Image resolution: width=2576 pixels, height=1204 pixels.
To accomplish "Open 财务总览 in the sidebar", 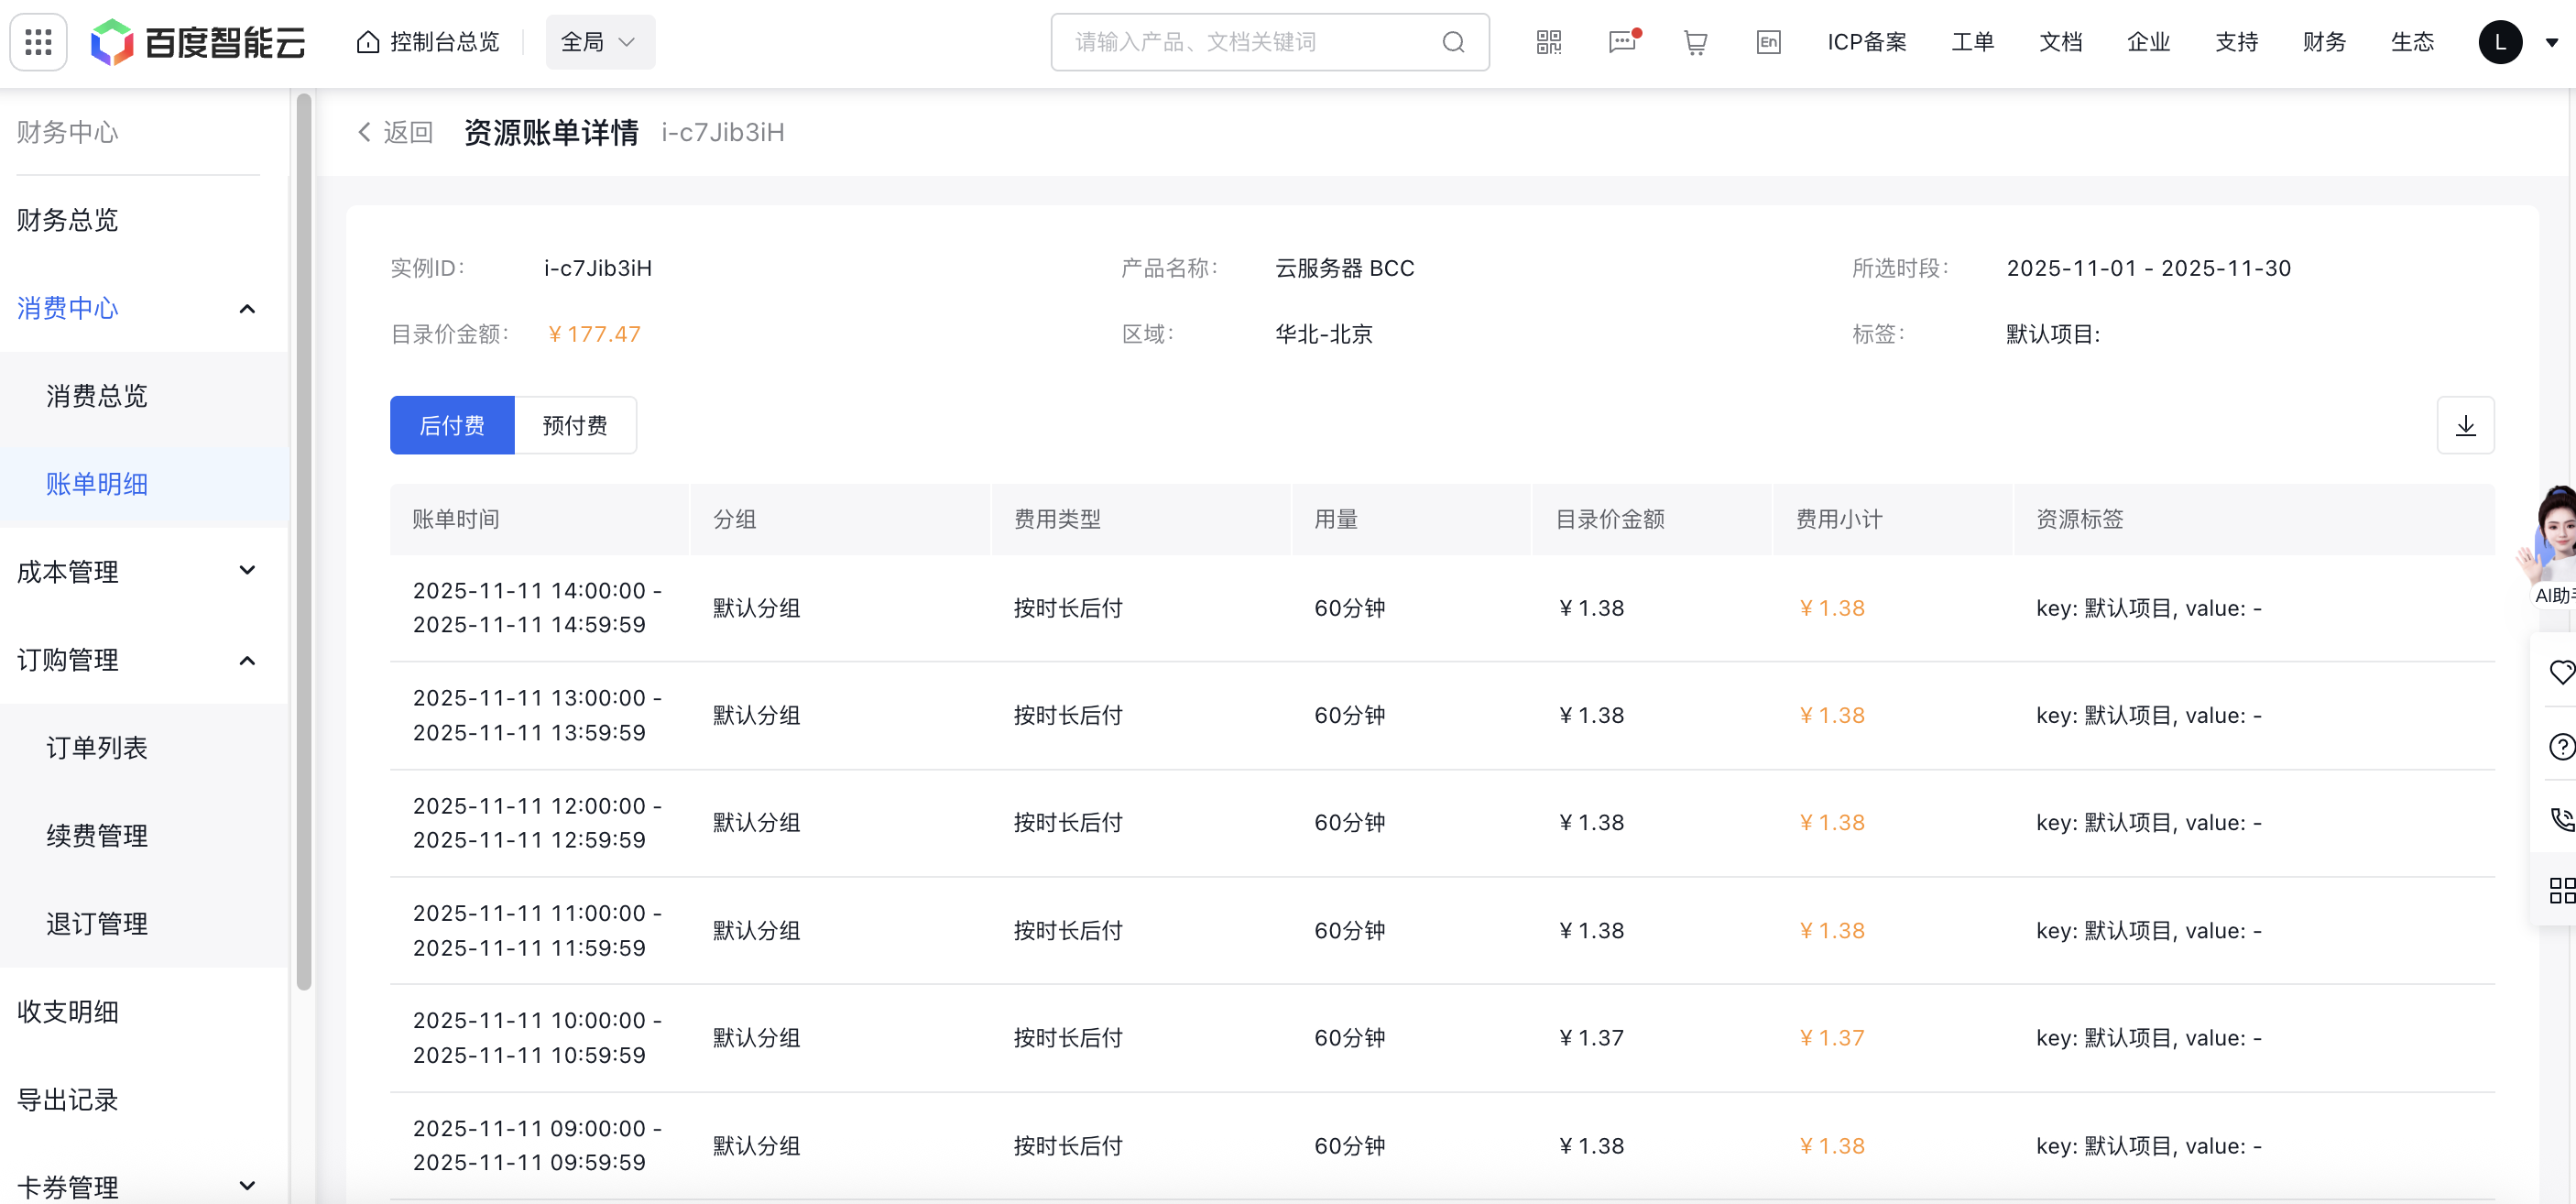I will pyautogui.click(x=68, y=220).
